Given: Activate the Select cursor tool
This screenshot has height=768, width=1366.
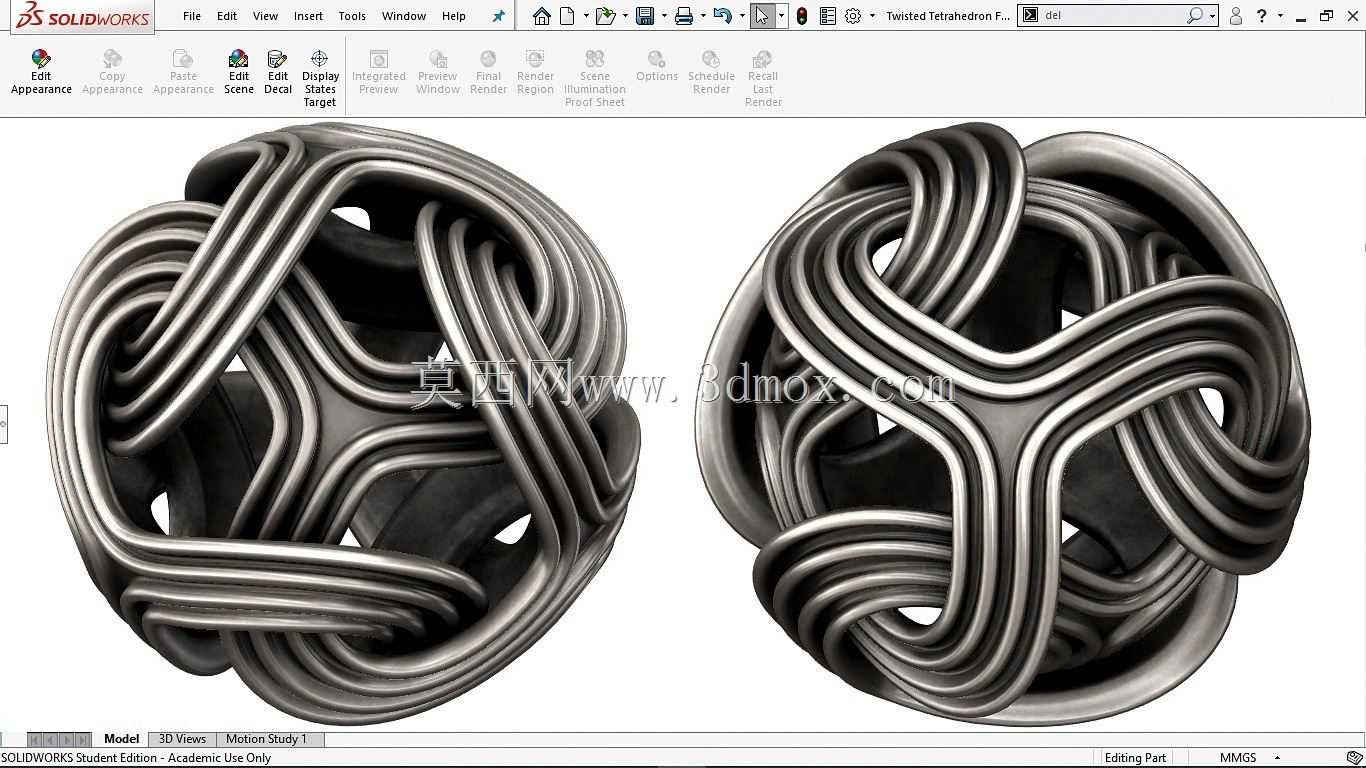Looking at the screenshot, I should click(x=762, y=16).
